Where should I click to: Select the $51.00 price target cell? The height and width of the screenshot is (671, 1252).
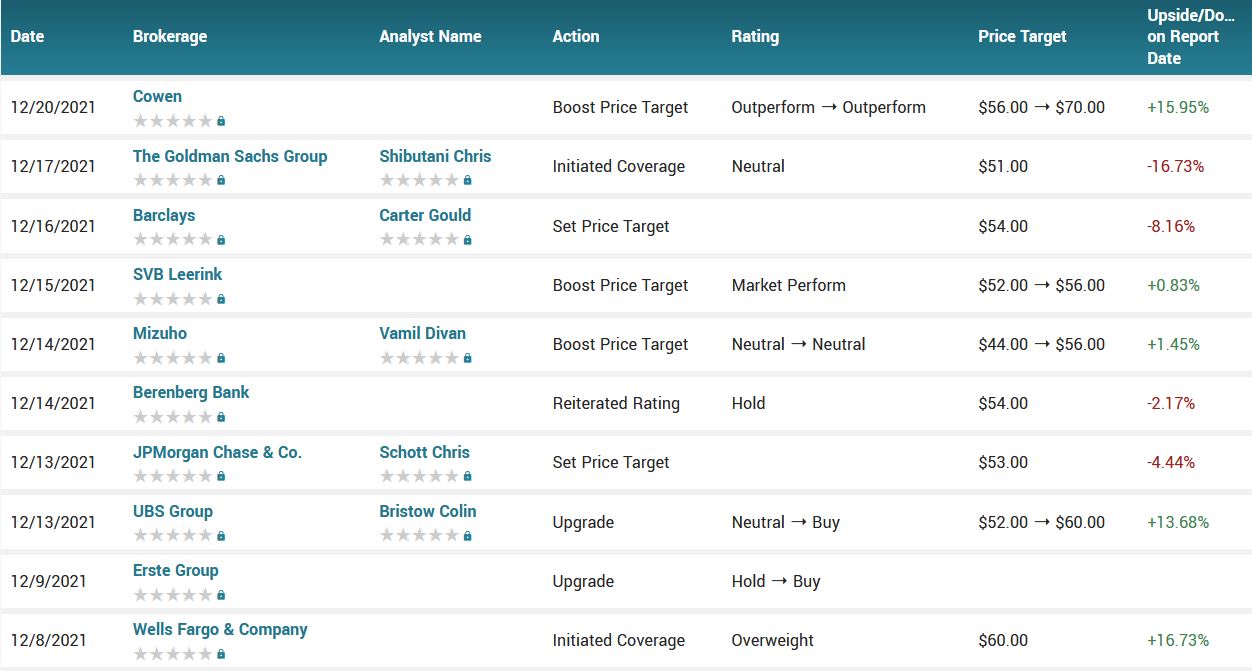pos(1003,166)
